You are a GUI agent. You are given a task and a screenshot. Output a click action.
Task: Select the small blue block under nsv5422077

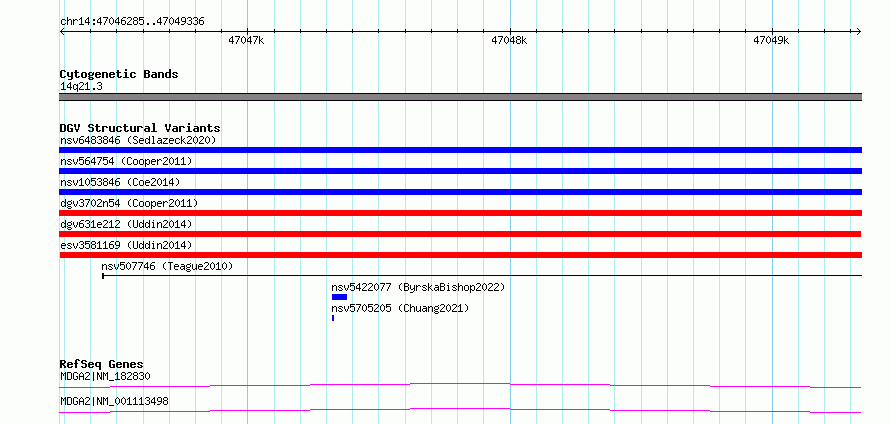339,297
